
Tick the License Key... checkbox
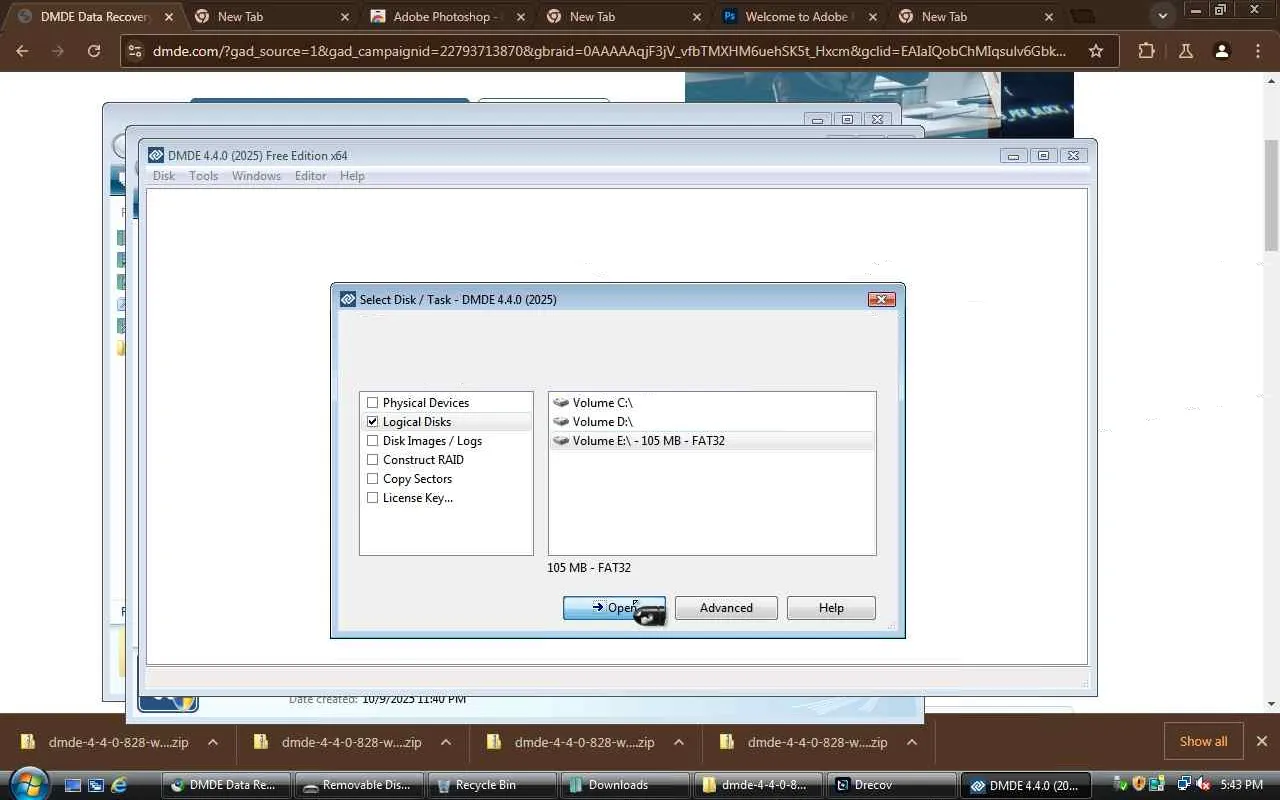tap(372, 498)
